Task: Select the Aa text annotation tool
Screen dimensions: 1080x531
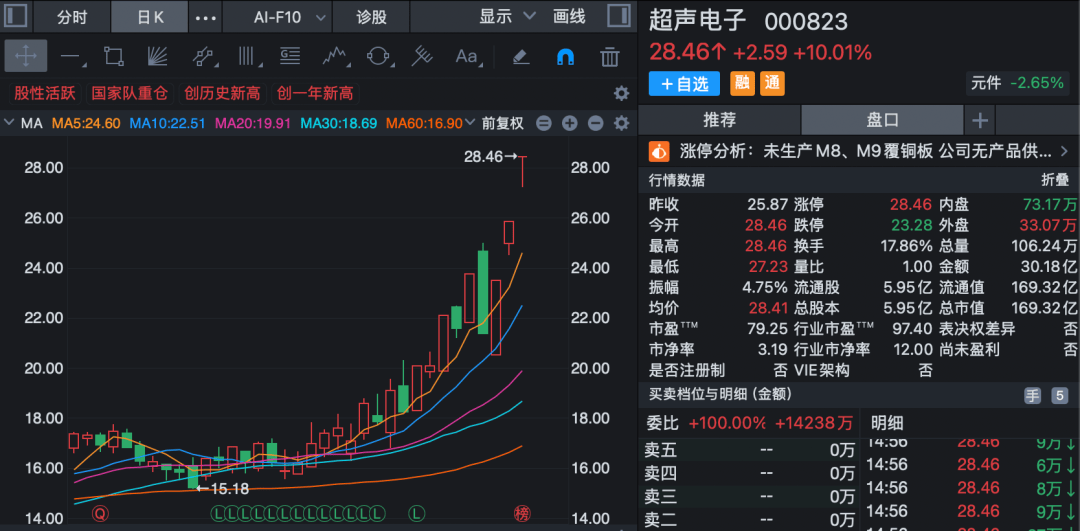Action: click(x=467, y=56)
